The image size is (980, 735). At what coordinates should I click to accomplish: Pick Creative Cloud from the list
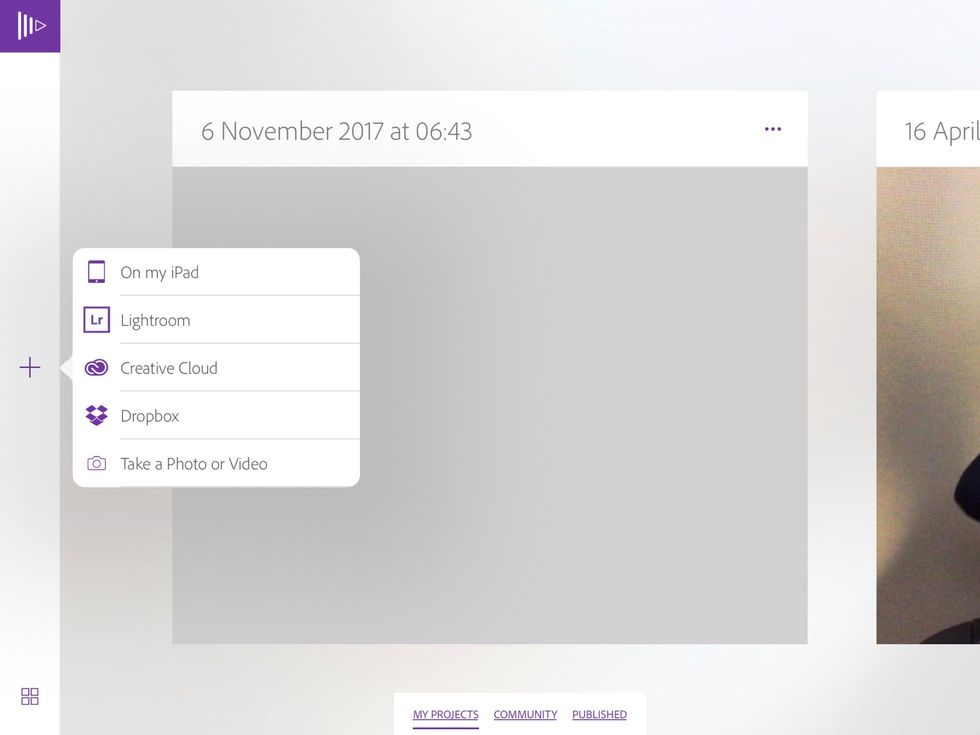(x=216, y=368)
